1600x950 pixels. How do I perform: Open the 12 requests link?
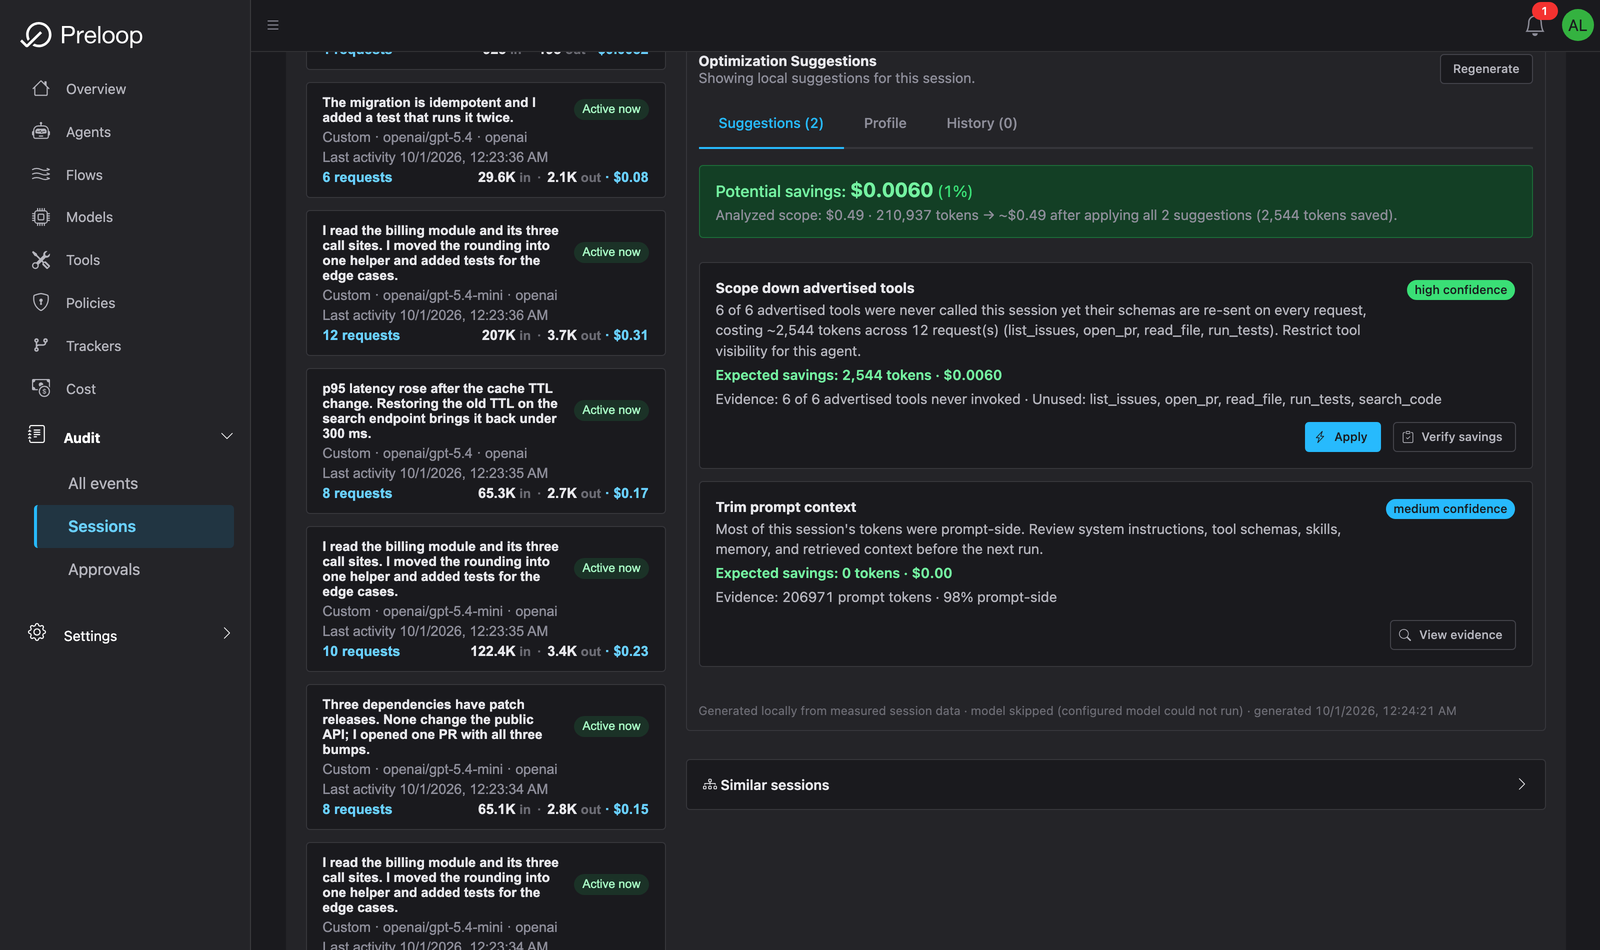point(361,335)
